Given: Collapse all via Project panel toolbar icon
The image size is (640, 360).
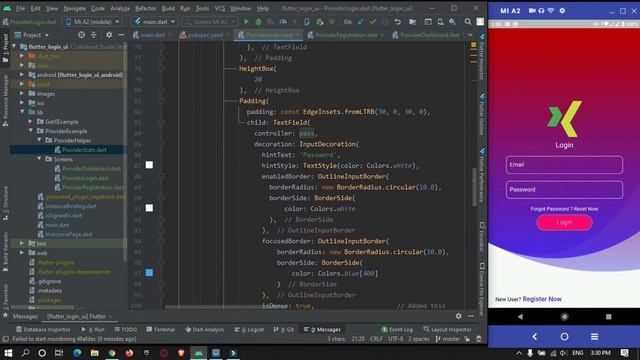Looking at the screenshot, I should point(93,35).
